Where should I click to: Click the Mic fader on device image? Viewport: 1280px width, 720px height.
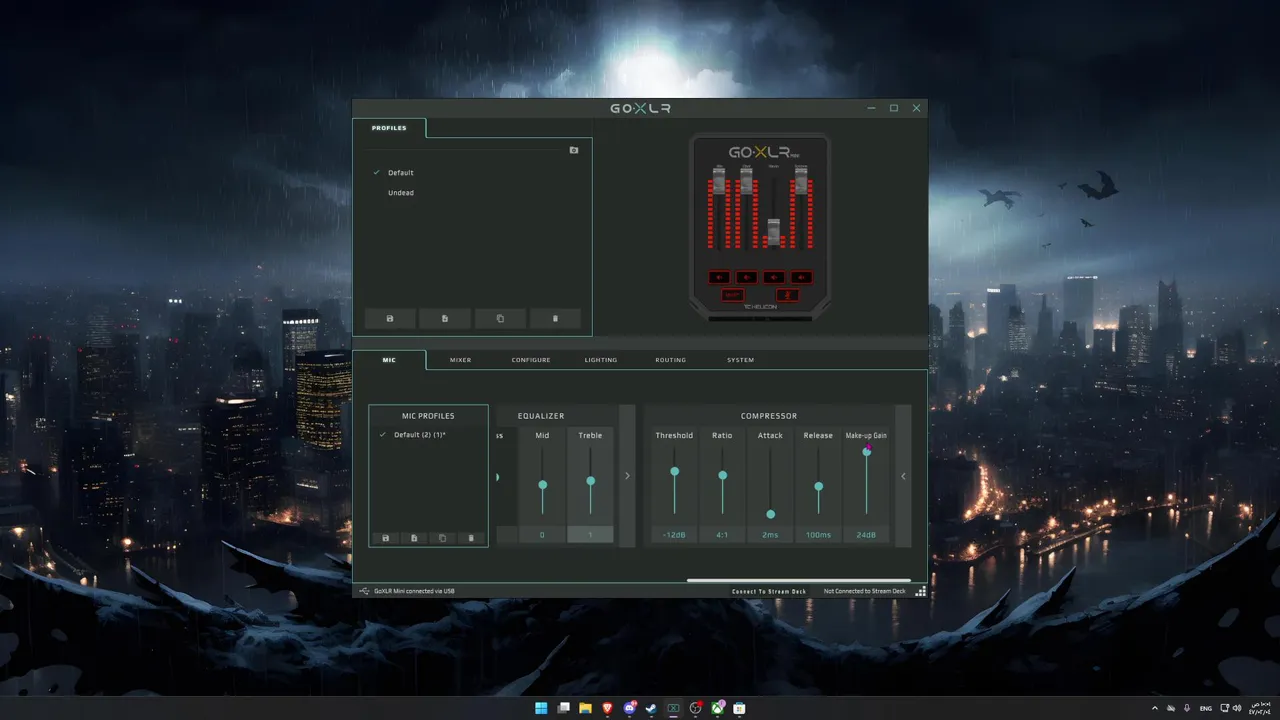pyautogui.click(x=719, y=182)
